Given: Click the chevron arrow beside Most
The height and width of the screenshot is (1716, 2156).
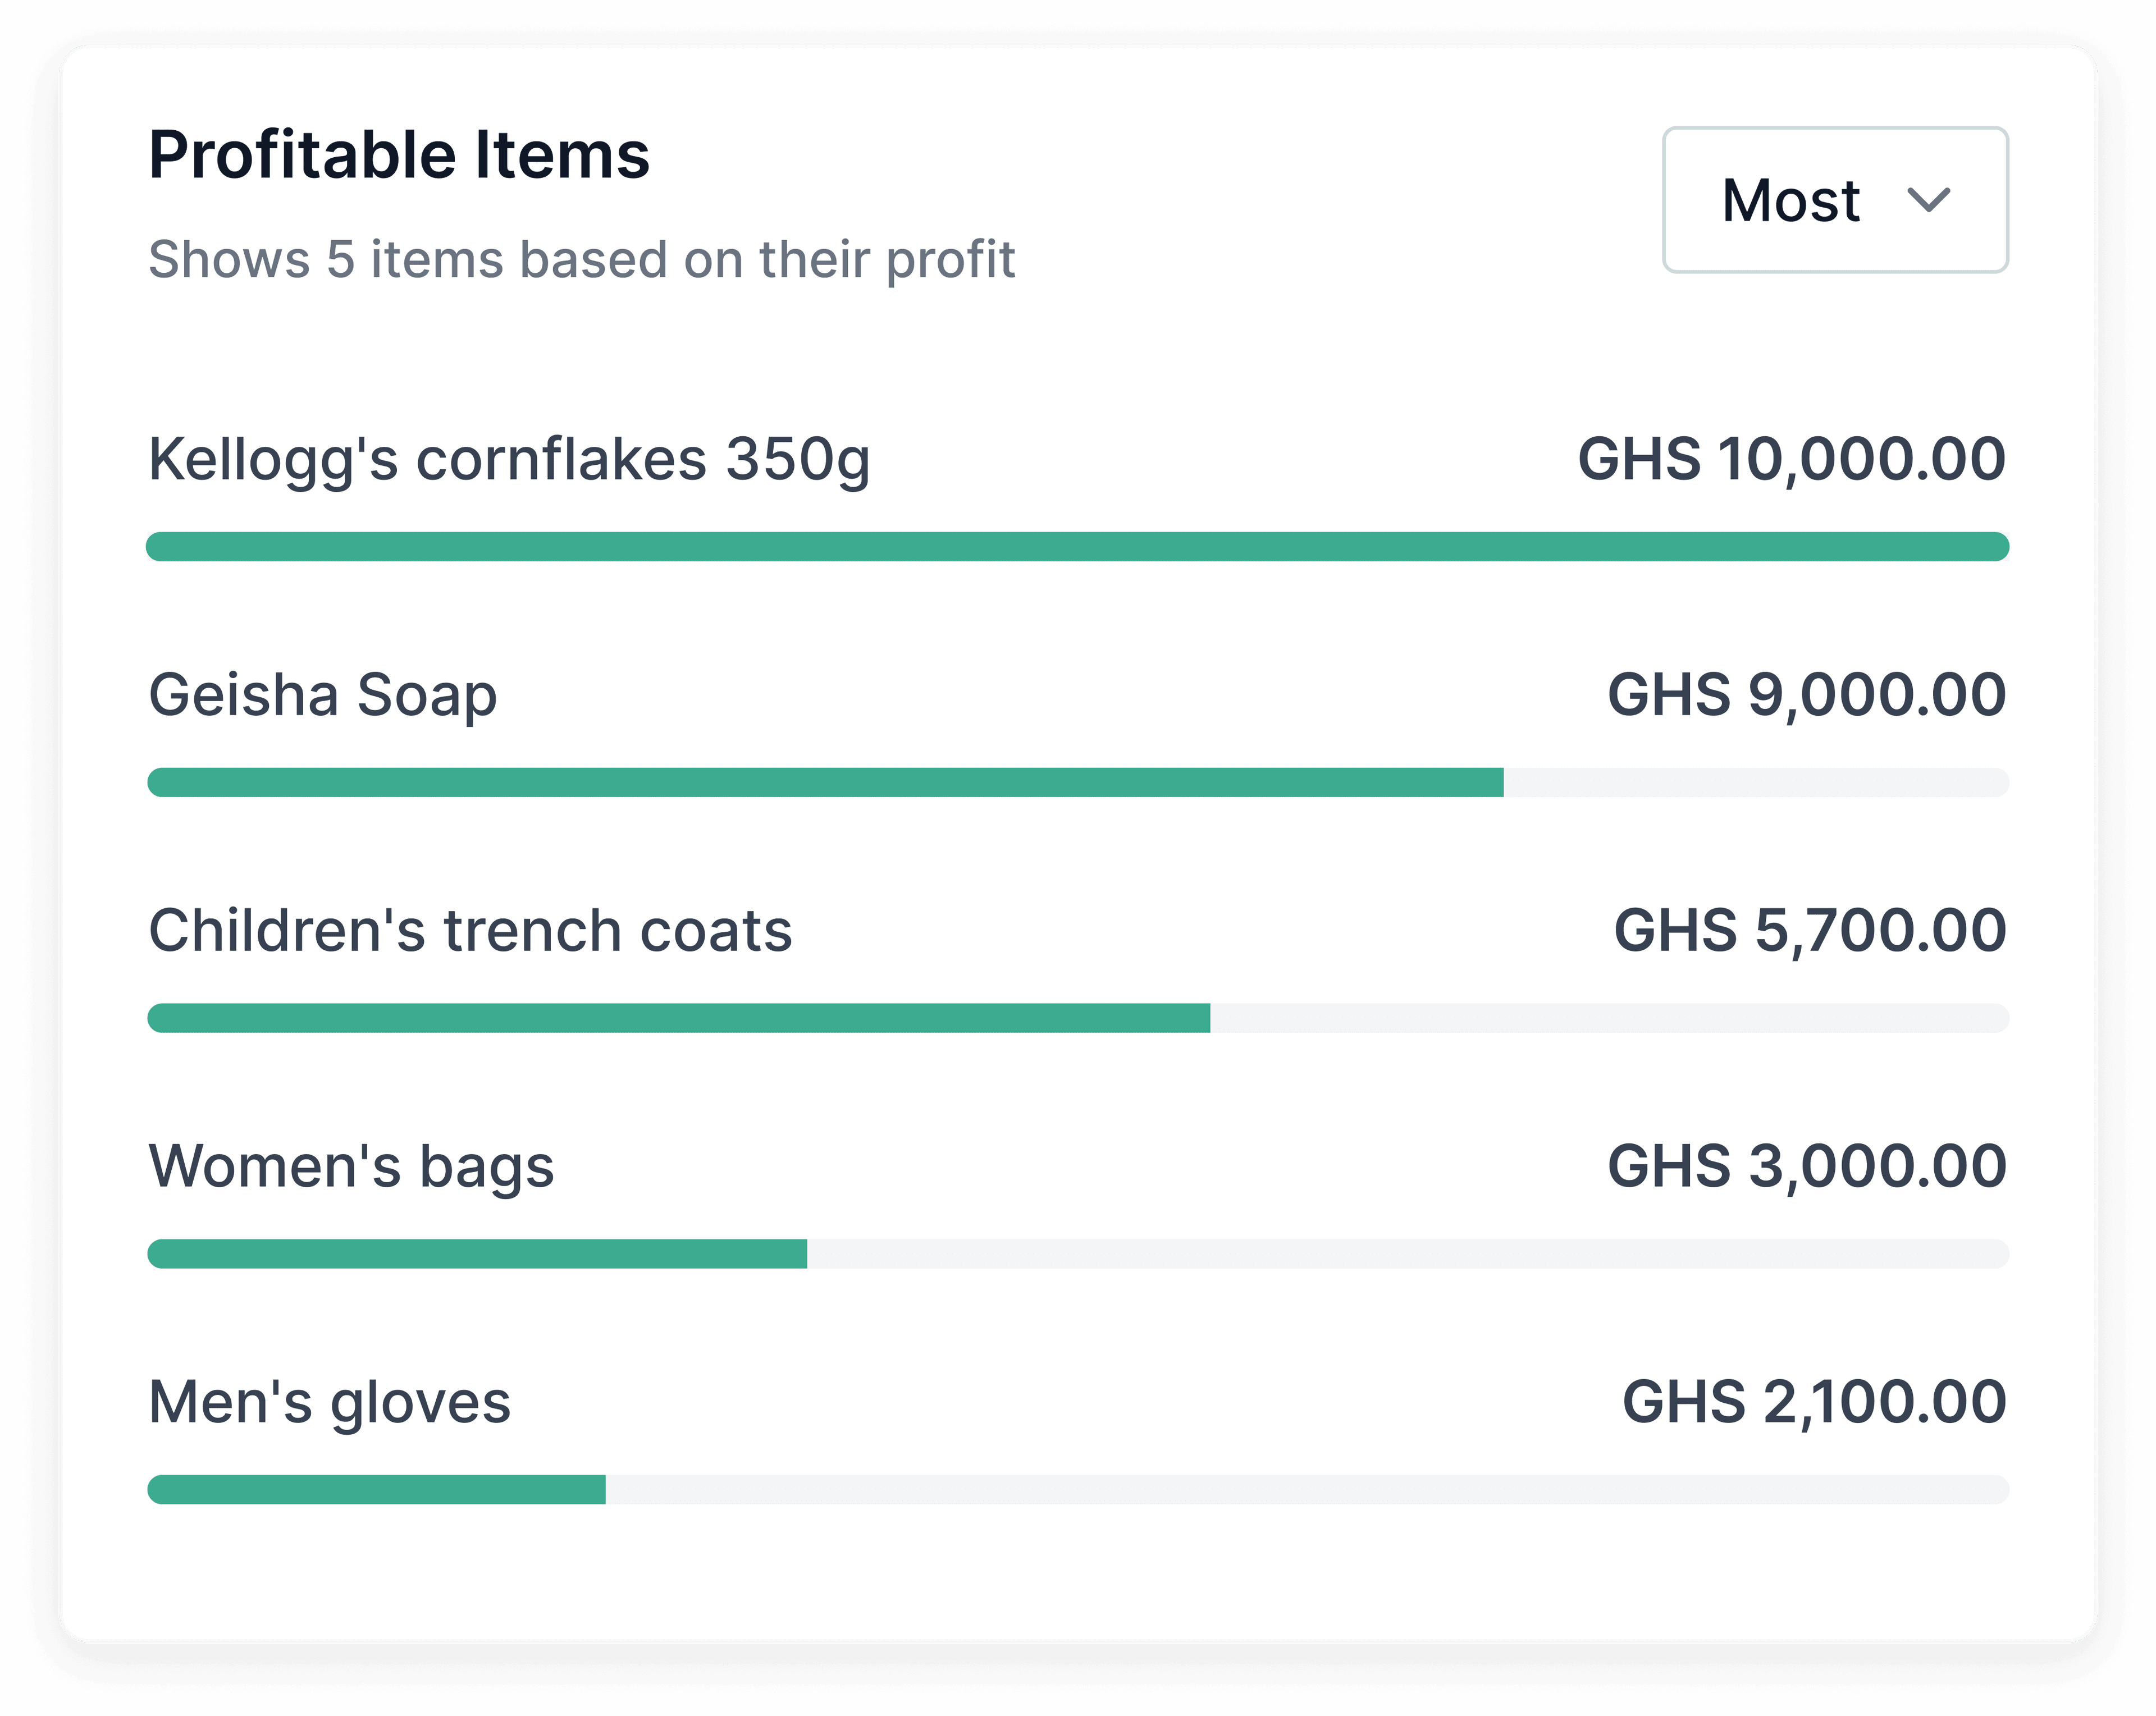Looking at the screenshot, I should point(1928,200).
